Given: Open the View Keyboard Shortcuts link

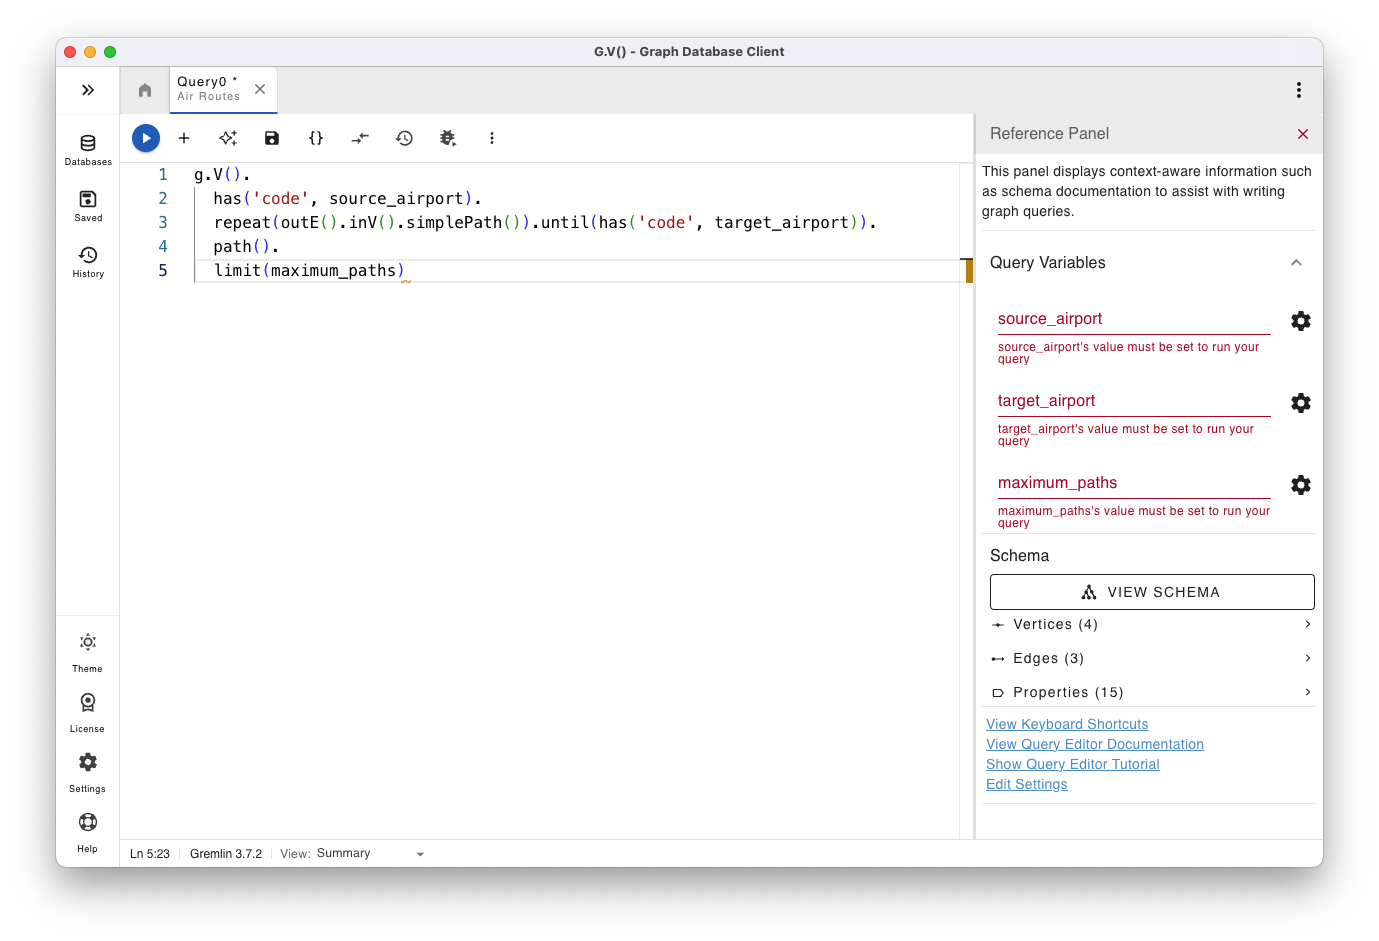Looking at the screenshot, I should (1066, 724).
